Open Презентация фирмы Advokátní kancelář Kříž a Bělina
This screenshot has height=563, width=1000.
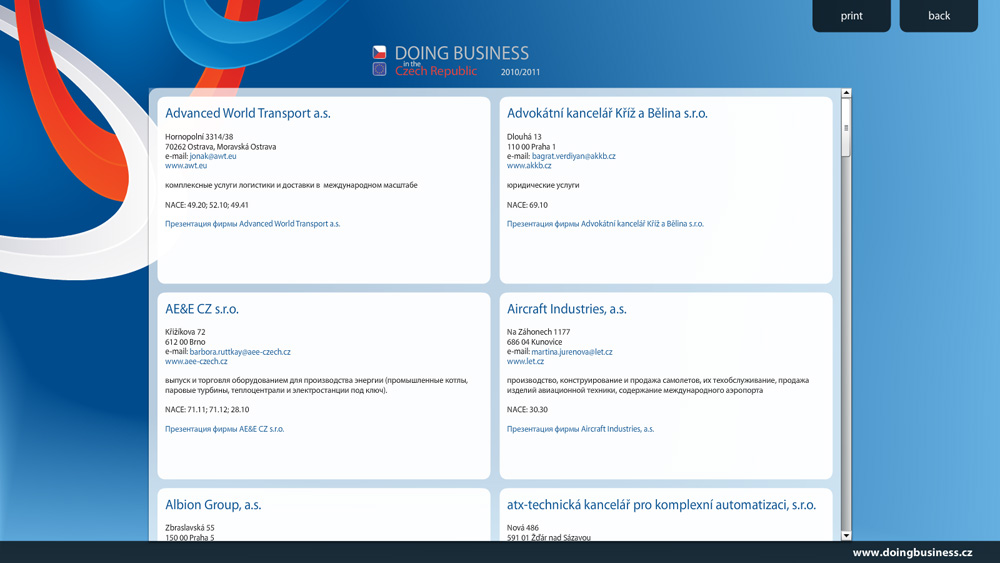pos(605,224)
